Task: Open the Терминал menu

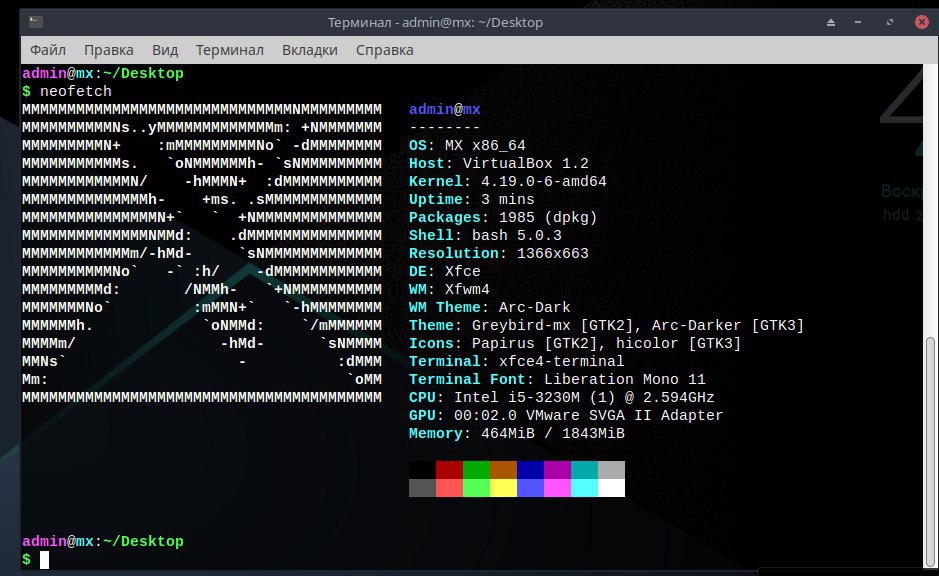Action: pyautogui.click(x=229, y=50)
